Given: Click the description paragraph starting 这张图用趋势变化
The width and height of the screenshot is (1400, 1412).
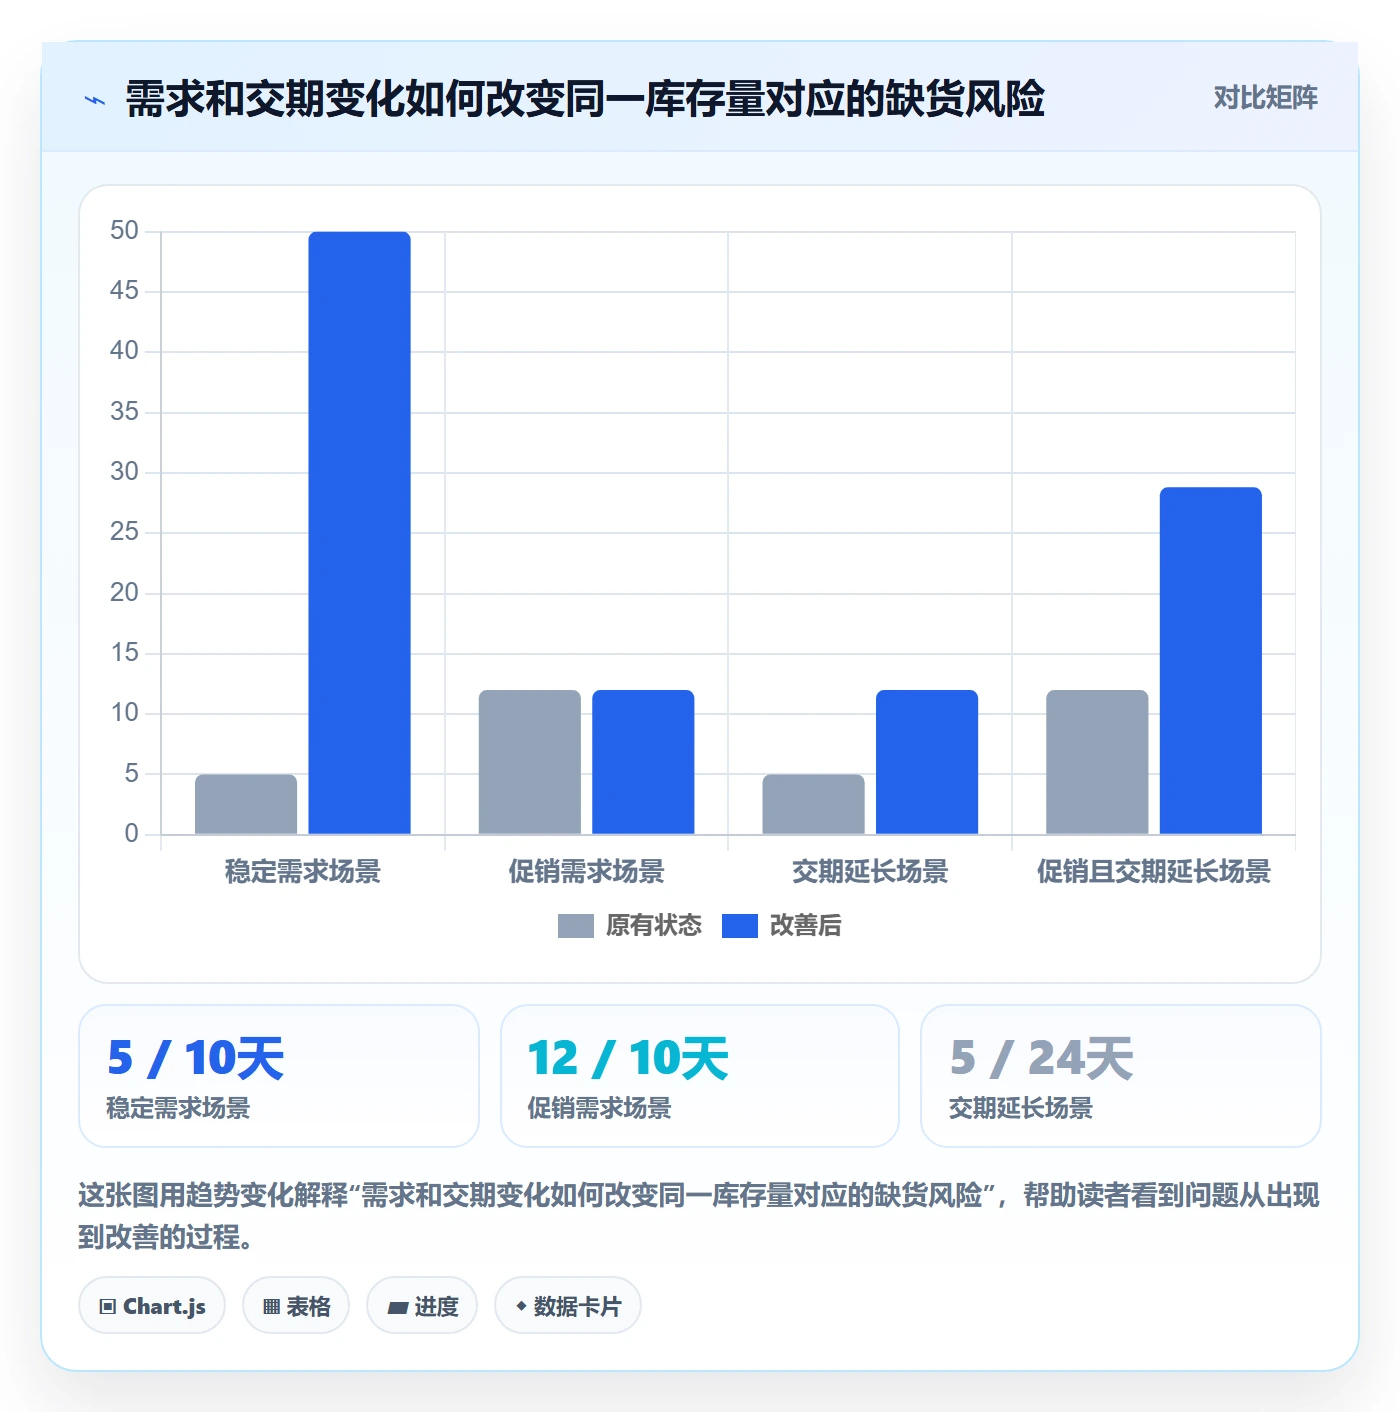Looking at the screenshot, I should click(699, 1216).
